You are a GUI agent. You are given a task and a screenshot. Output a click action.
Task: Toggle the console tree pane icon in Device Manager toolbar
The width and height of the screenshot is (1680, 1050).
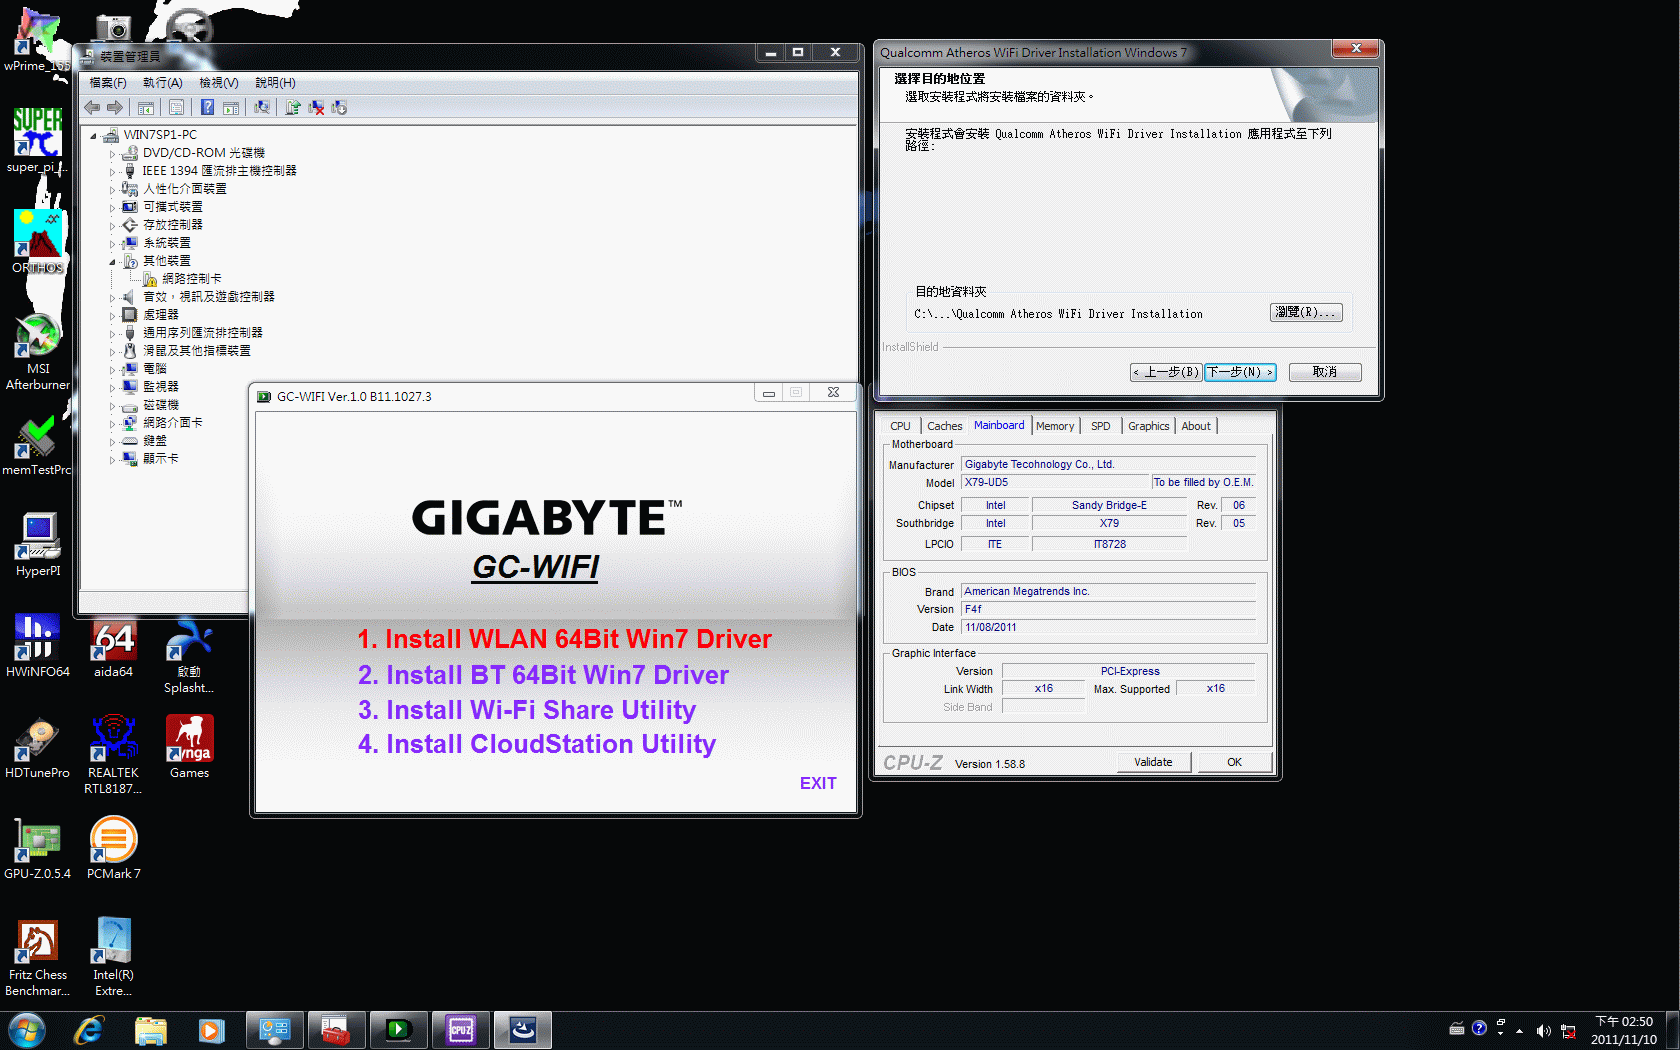pyautogui.click(x=146, y=107)
